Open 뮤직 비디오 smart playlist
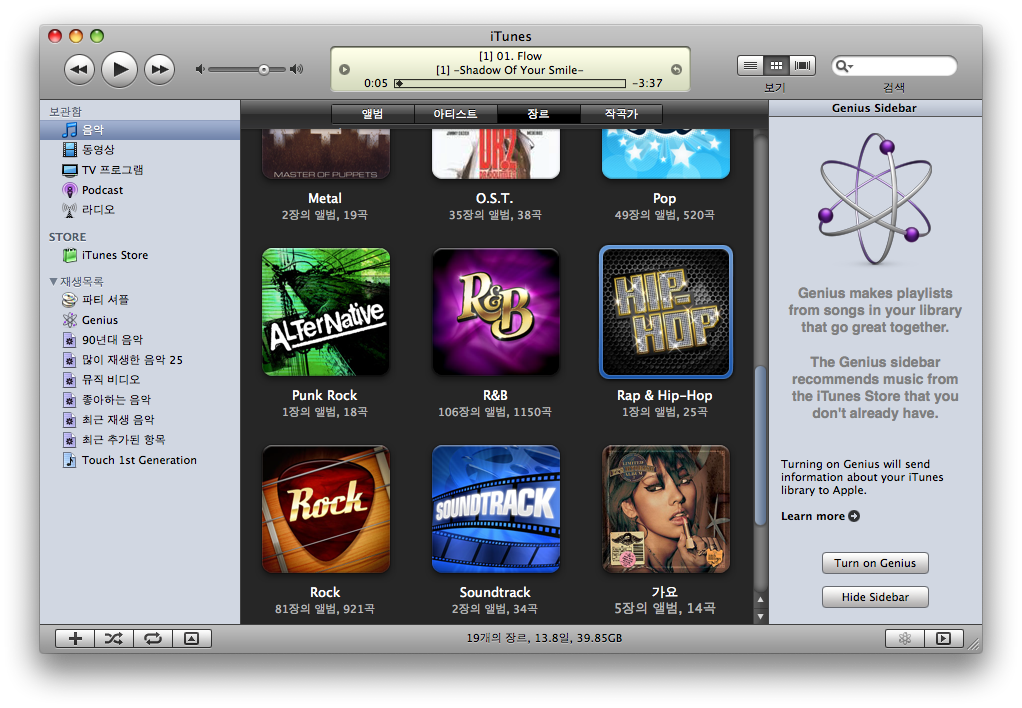This screenshot has height=708, width=1022. [x=139, y=379]
